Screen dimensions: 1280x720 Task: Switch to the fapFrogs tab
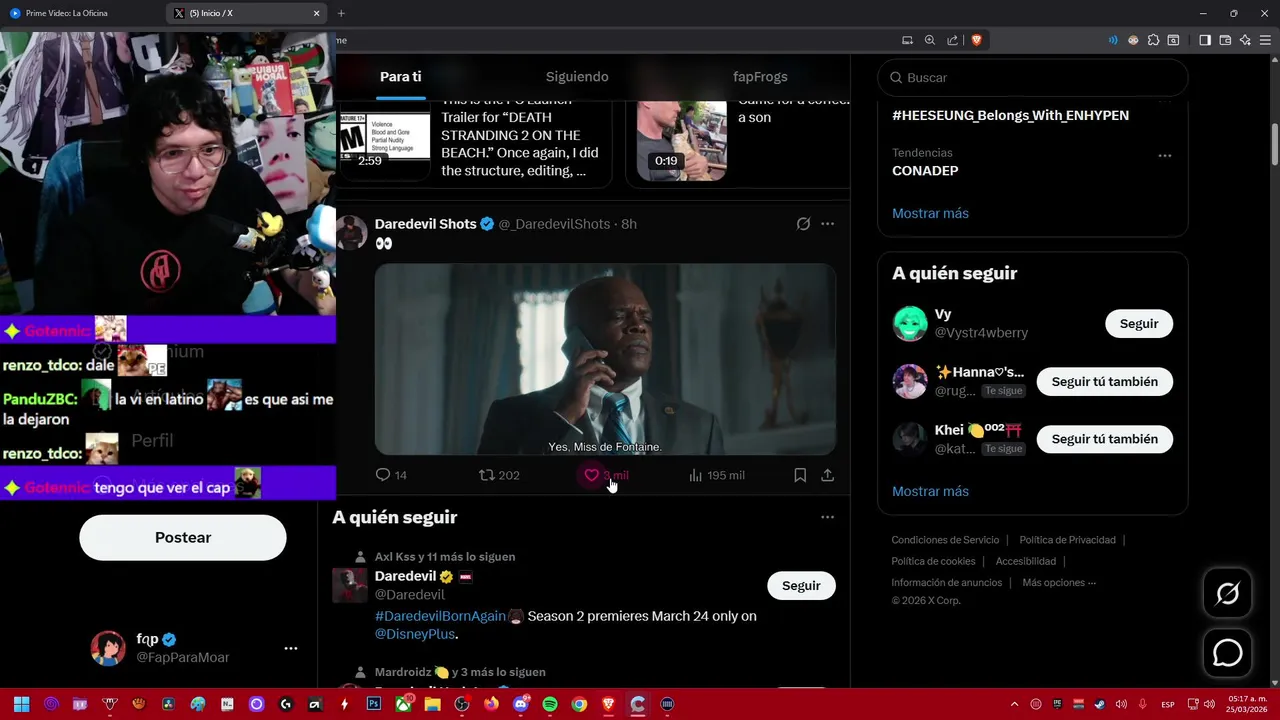(x=760, y=77)
